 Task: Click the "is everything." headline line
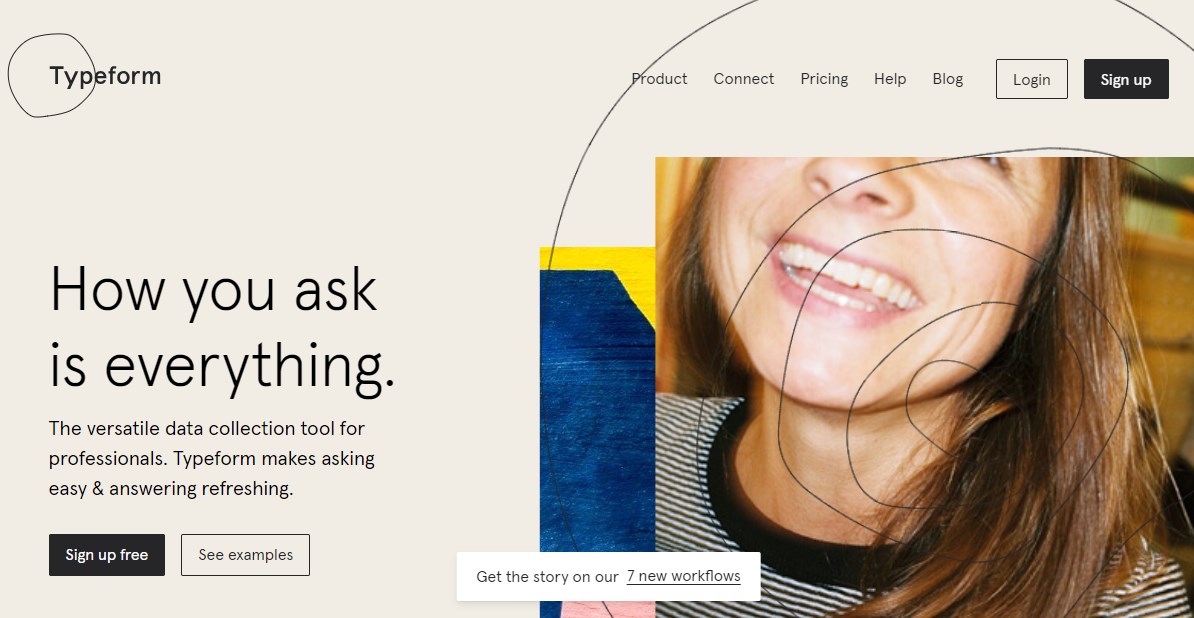[222, 367]
